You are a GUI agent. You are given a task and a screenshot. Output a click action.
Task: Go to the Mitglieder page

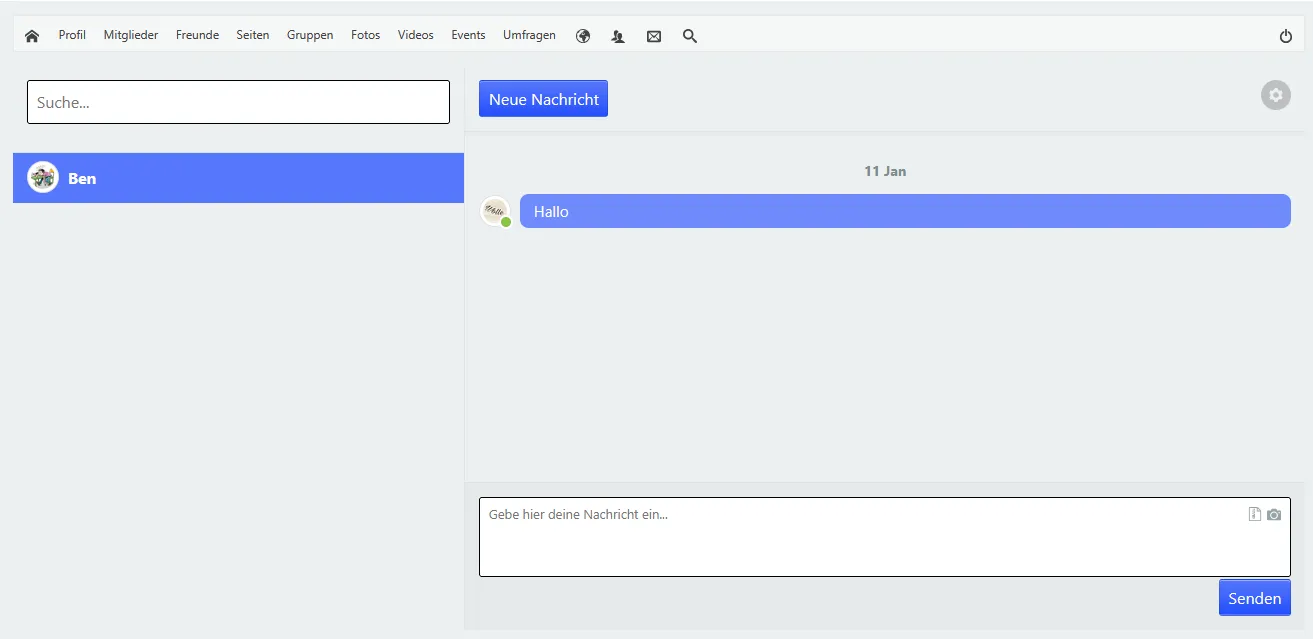[131, 35]
